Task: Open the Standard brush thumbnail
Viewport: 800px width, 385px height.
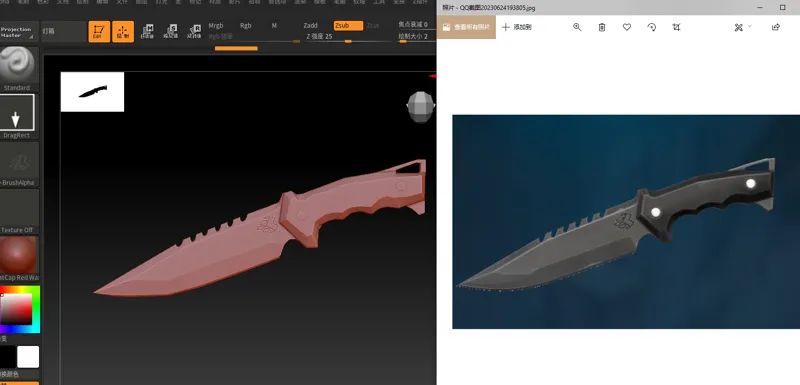Action: (19, 69)
